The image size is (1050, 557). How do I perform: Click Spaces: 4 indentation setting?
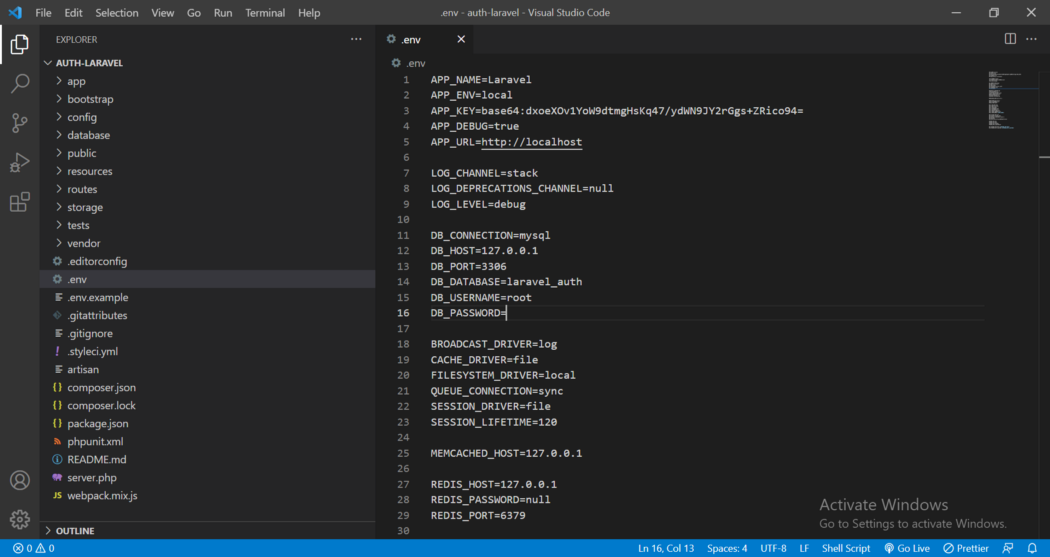point(727,548)
